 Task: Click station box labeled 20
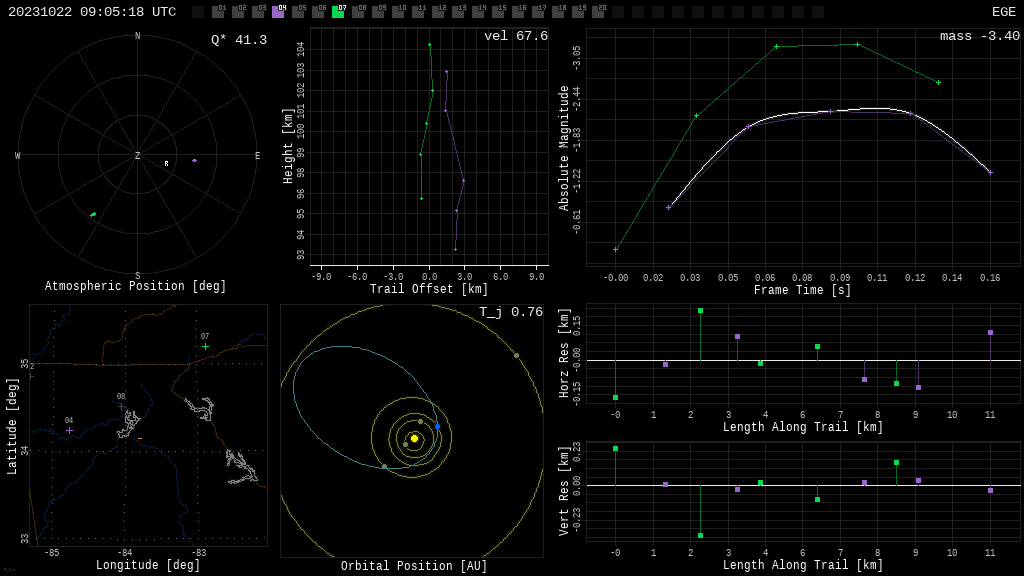pos(598,12)
